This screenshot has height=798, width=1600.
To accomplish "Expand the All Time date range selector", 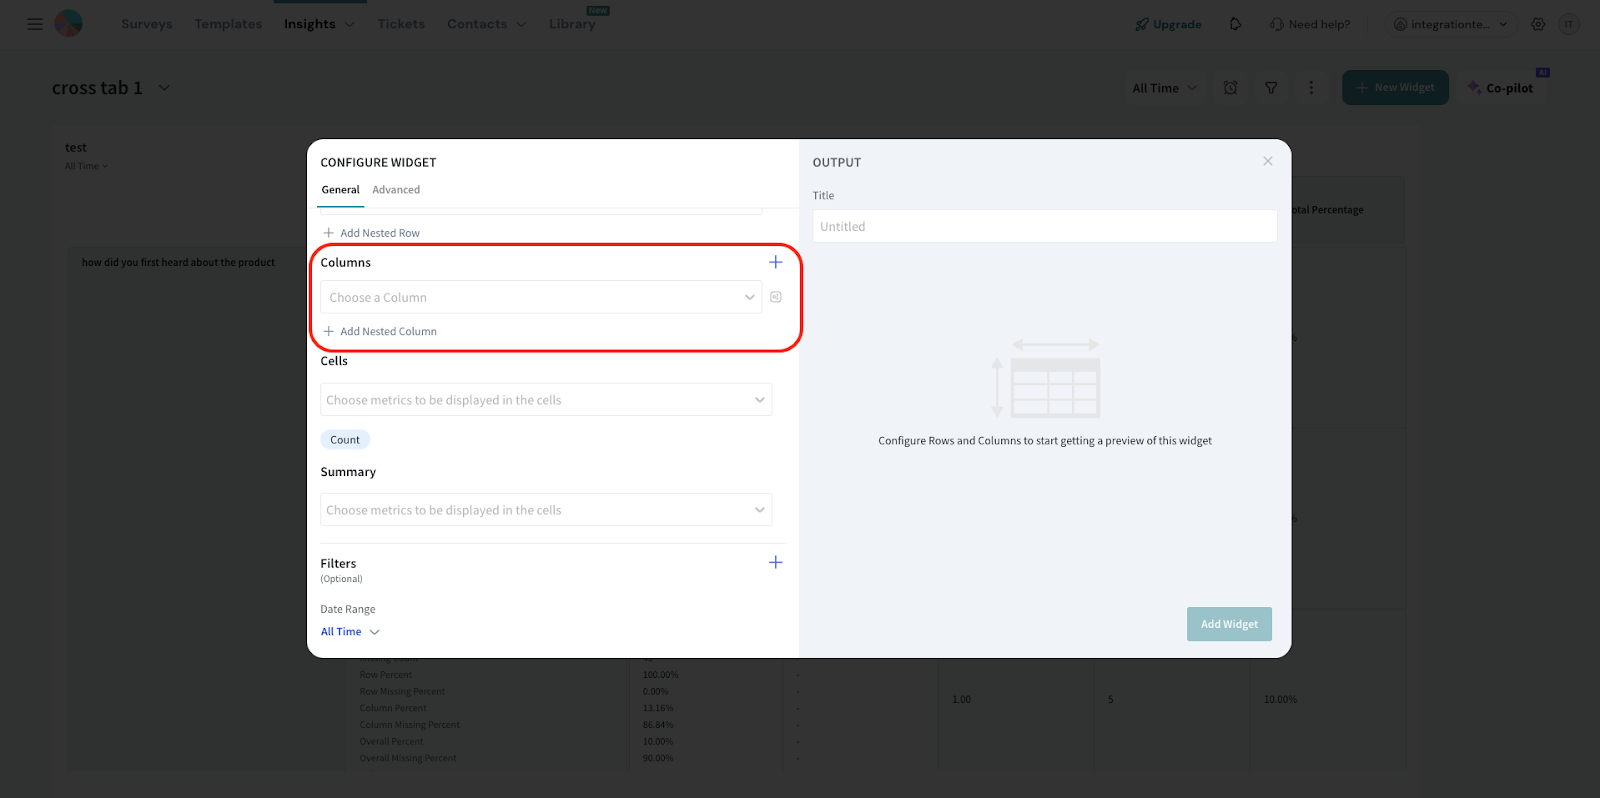I will pyautogui.click(x=350, y=632).
